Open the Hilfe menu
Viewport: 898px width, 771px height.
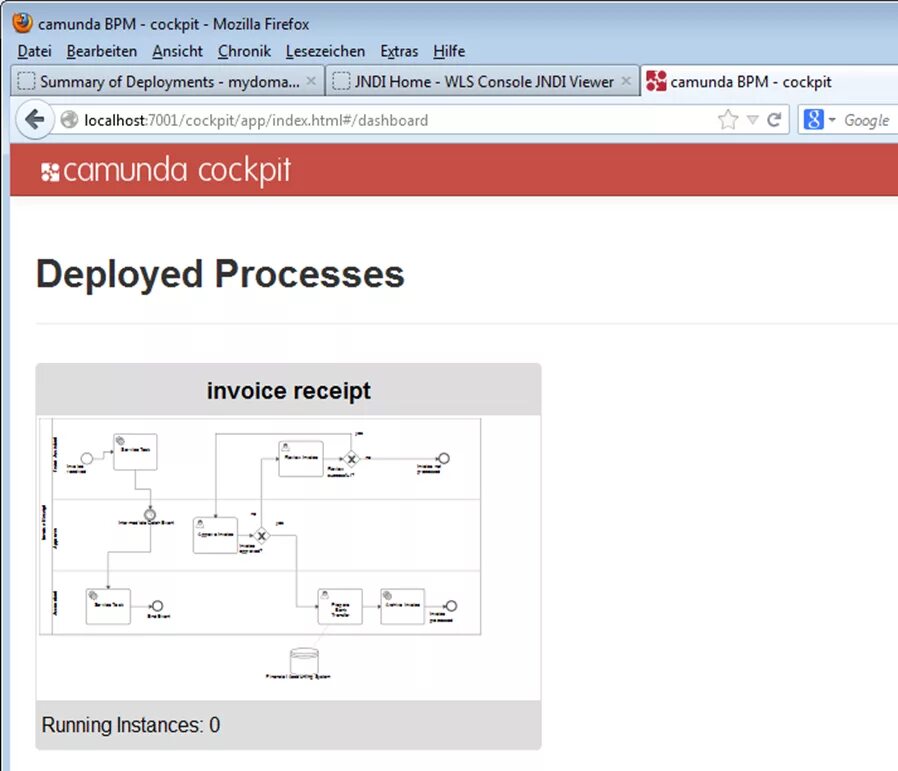point(448,51)
